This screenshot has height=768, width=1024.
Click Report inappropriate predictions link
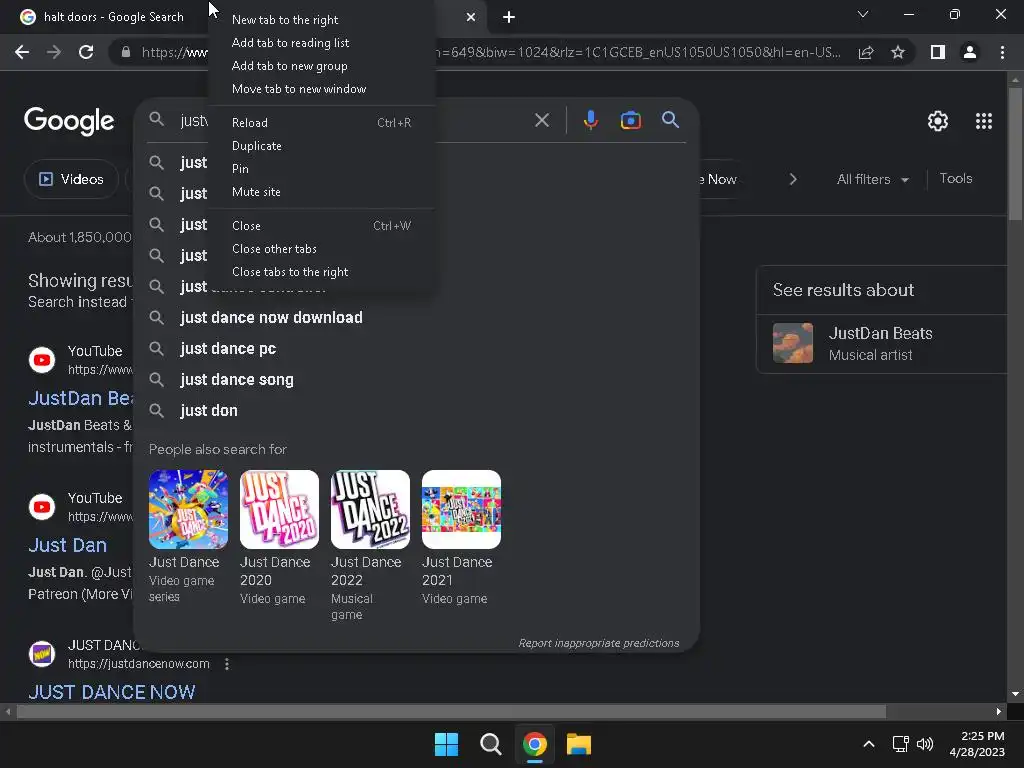pyautogui.click(x=599, y=643)
